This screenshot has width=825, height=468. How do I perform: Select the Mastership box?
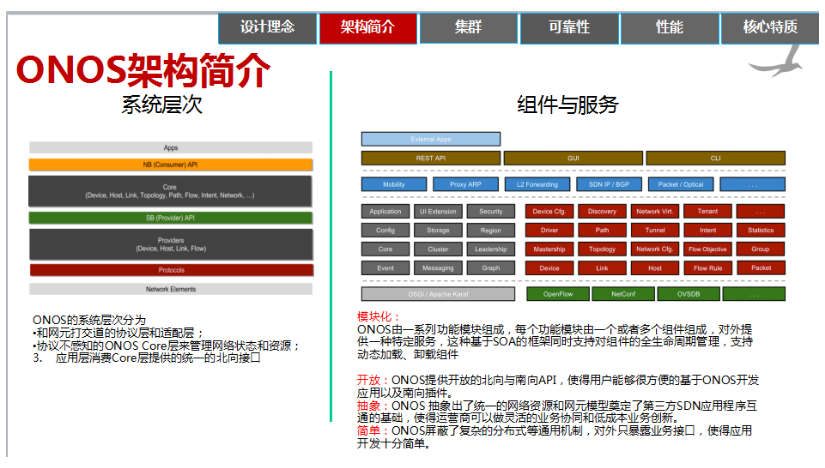(549, 249)
